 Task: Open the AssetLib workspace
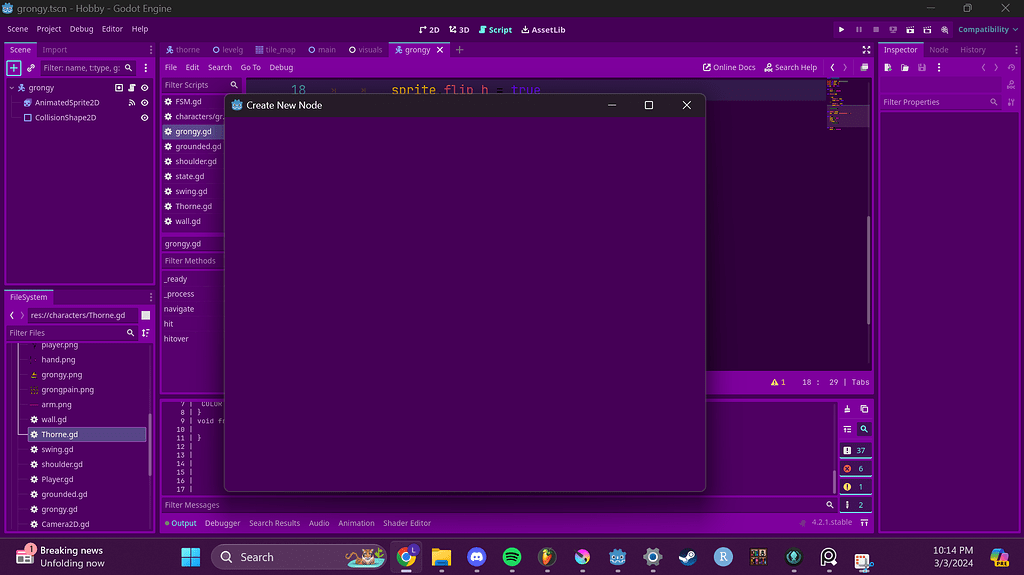tap(543, 29)
